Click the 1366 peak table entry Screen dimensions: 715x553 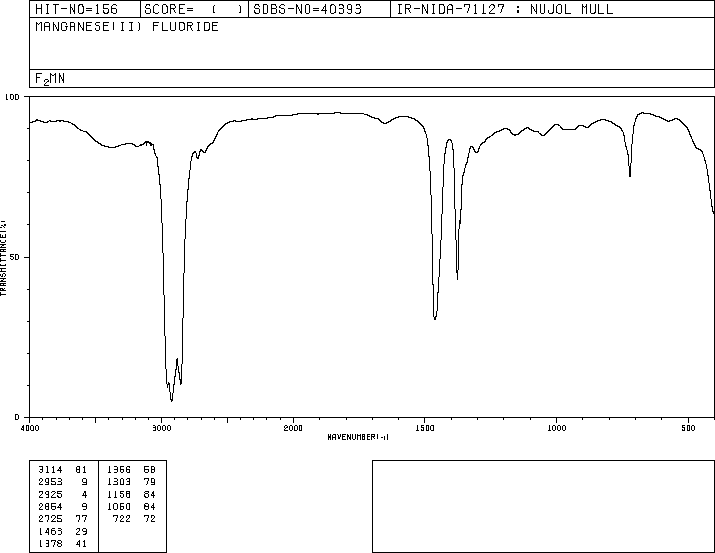[119, 470]
